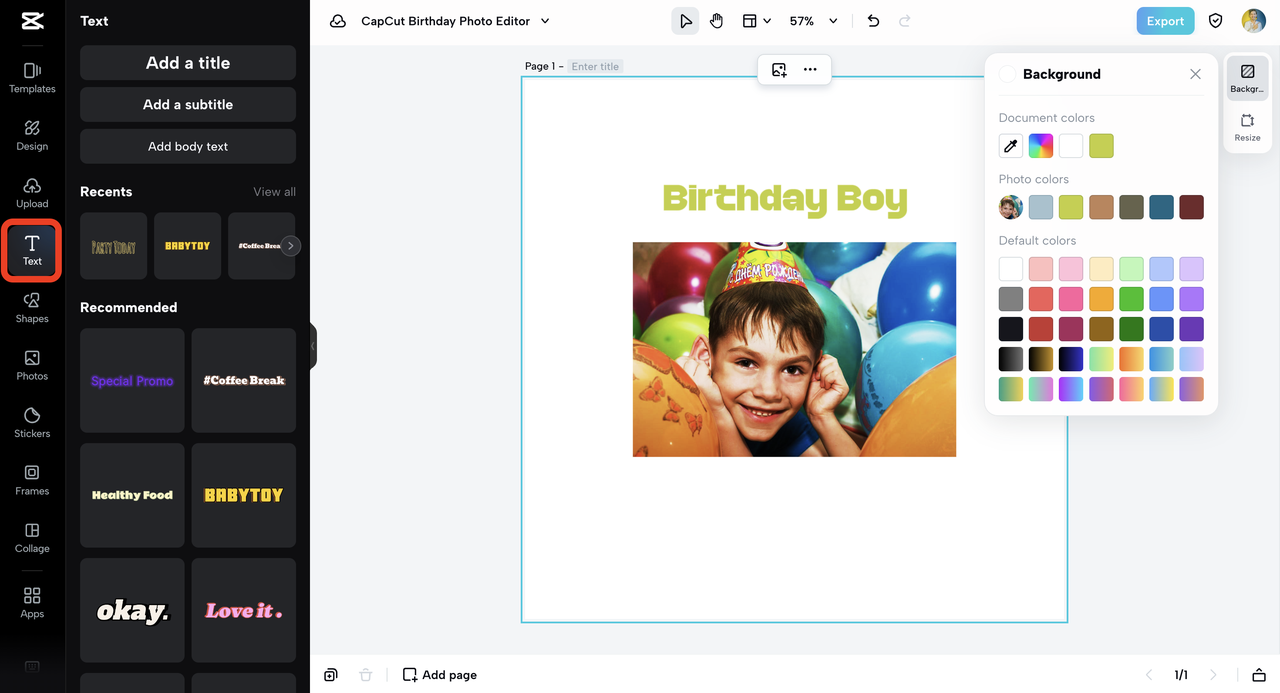Click the CapCut logo icon
The height and width of the screenshot is (693, 1280).
click(x=32, y=21)
